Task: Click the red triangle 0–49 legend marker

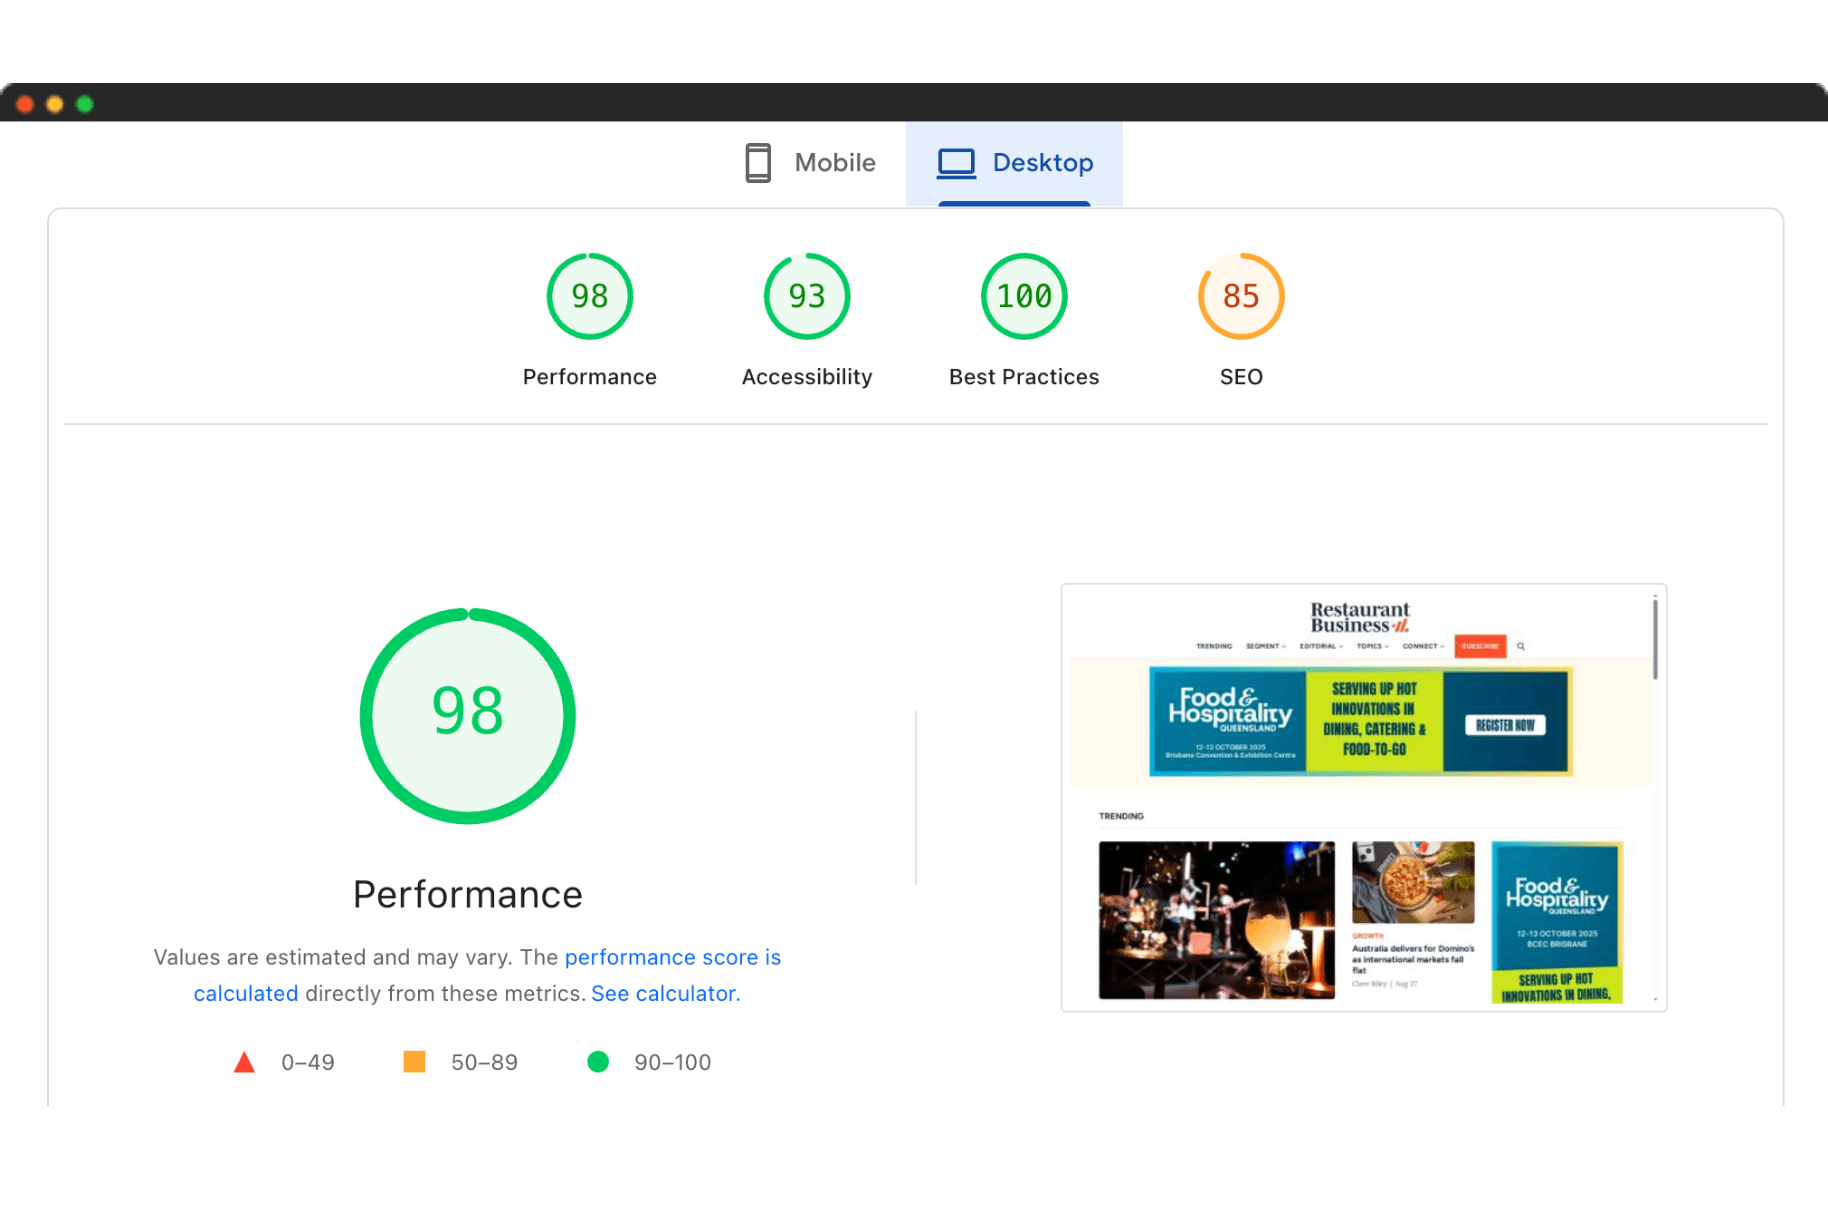Action: tap(244, 1062)
